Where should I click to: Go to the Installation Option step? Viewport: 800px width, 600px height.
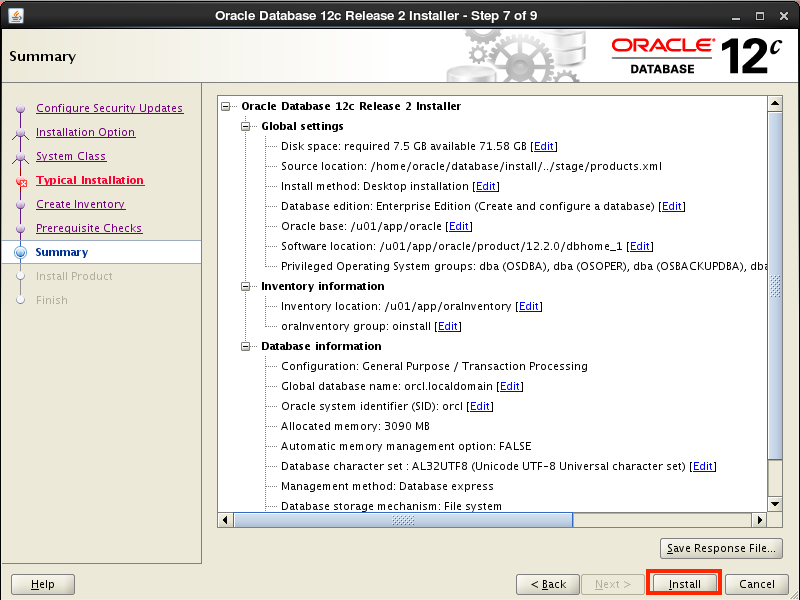click(86, 132)
